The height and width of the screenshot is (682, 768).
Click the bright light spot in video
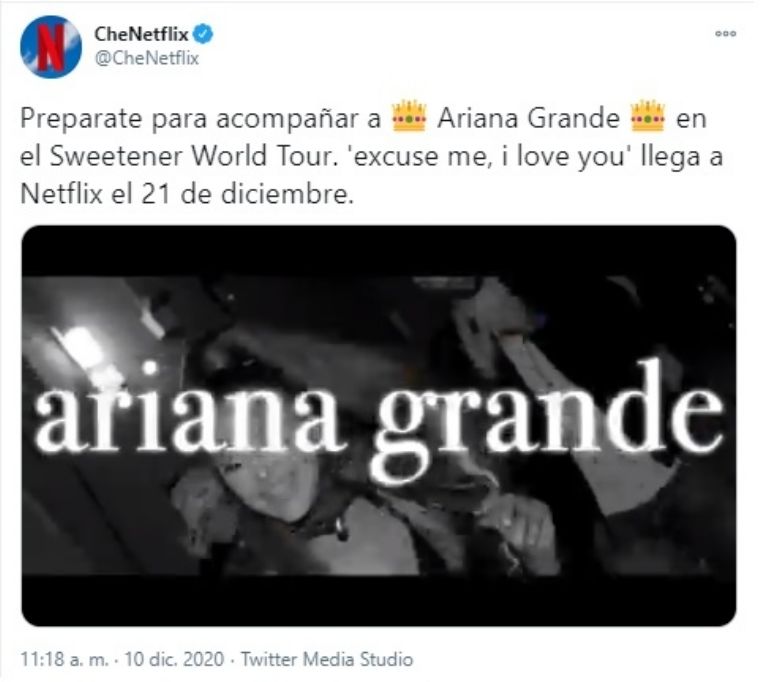pos(83,345)
